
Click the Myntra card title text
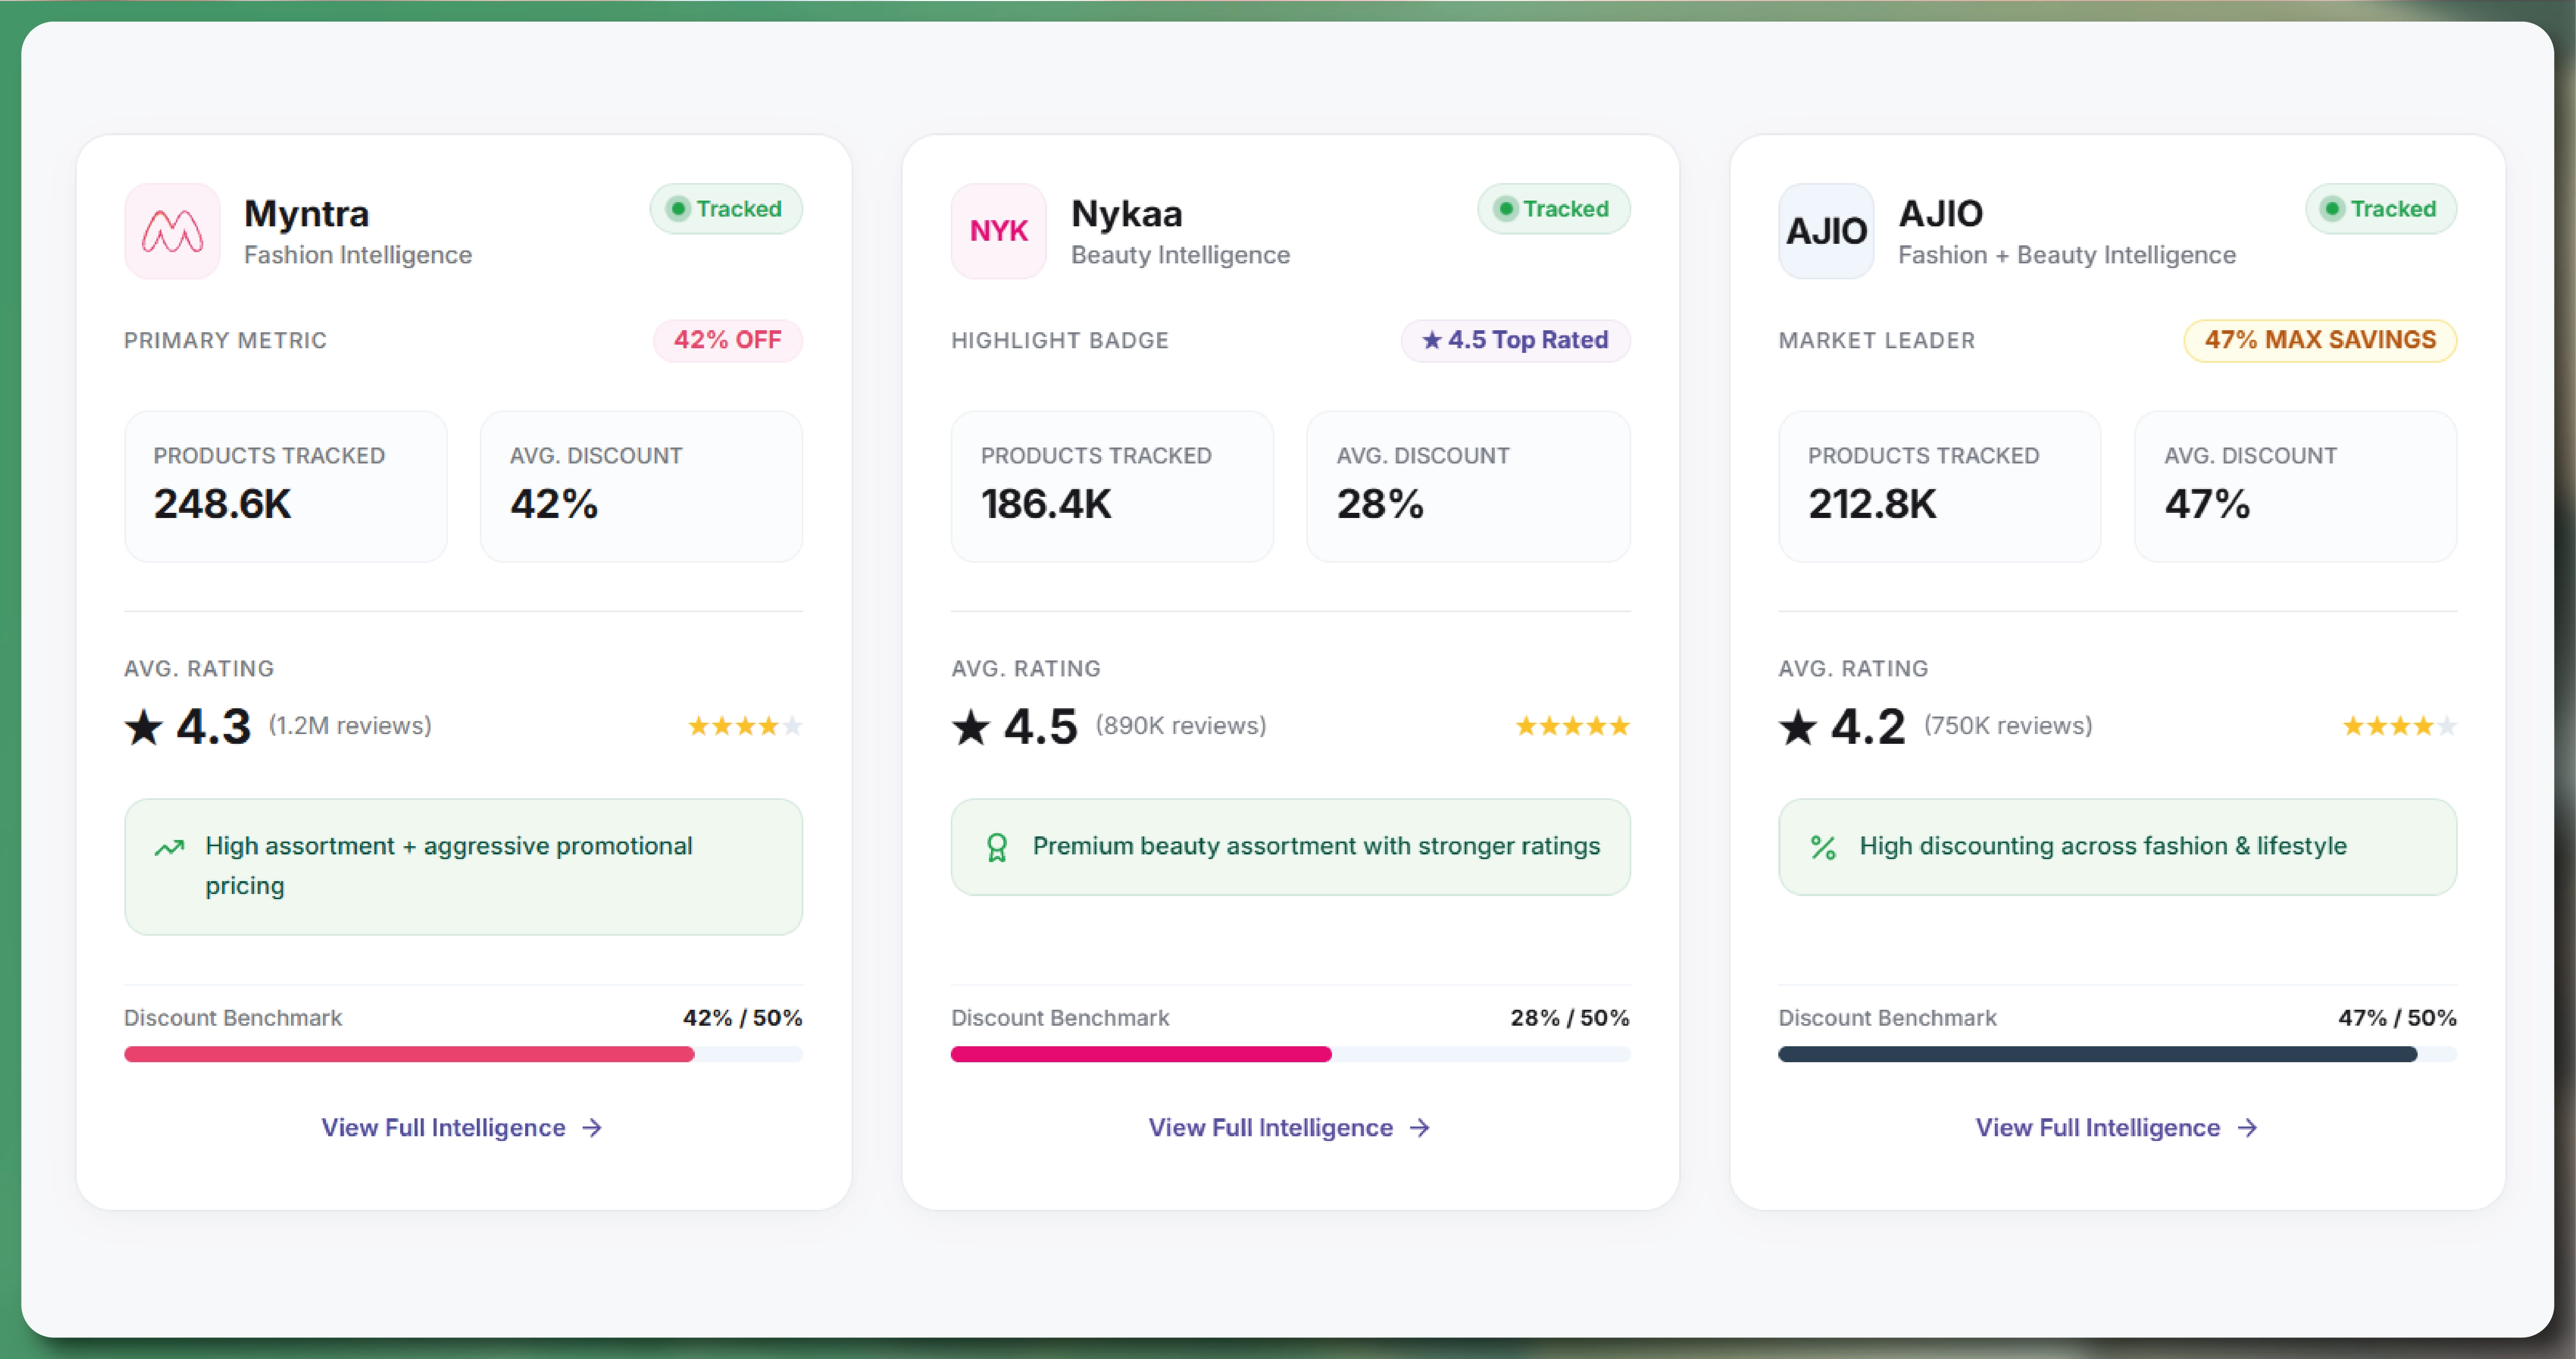[306, 214]
